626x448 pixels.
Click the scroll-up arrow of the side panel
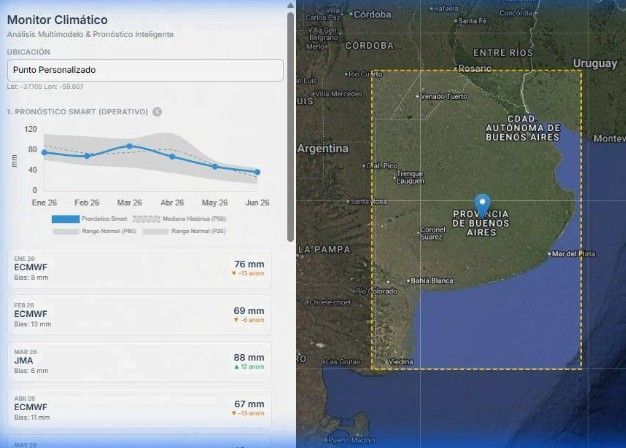291,6
